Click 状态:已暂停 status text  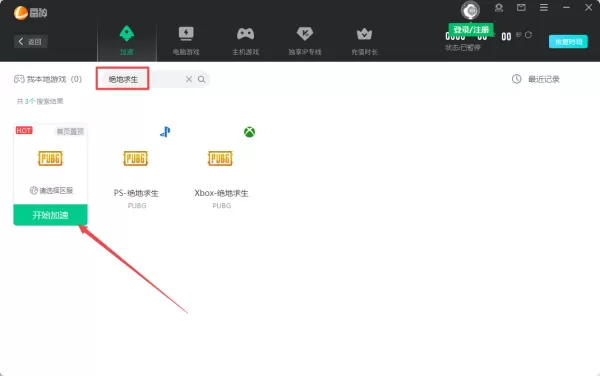(x=463, y=47)
